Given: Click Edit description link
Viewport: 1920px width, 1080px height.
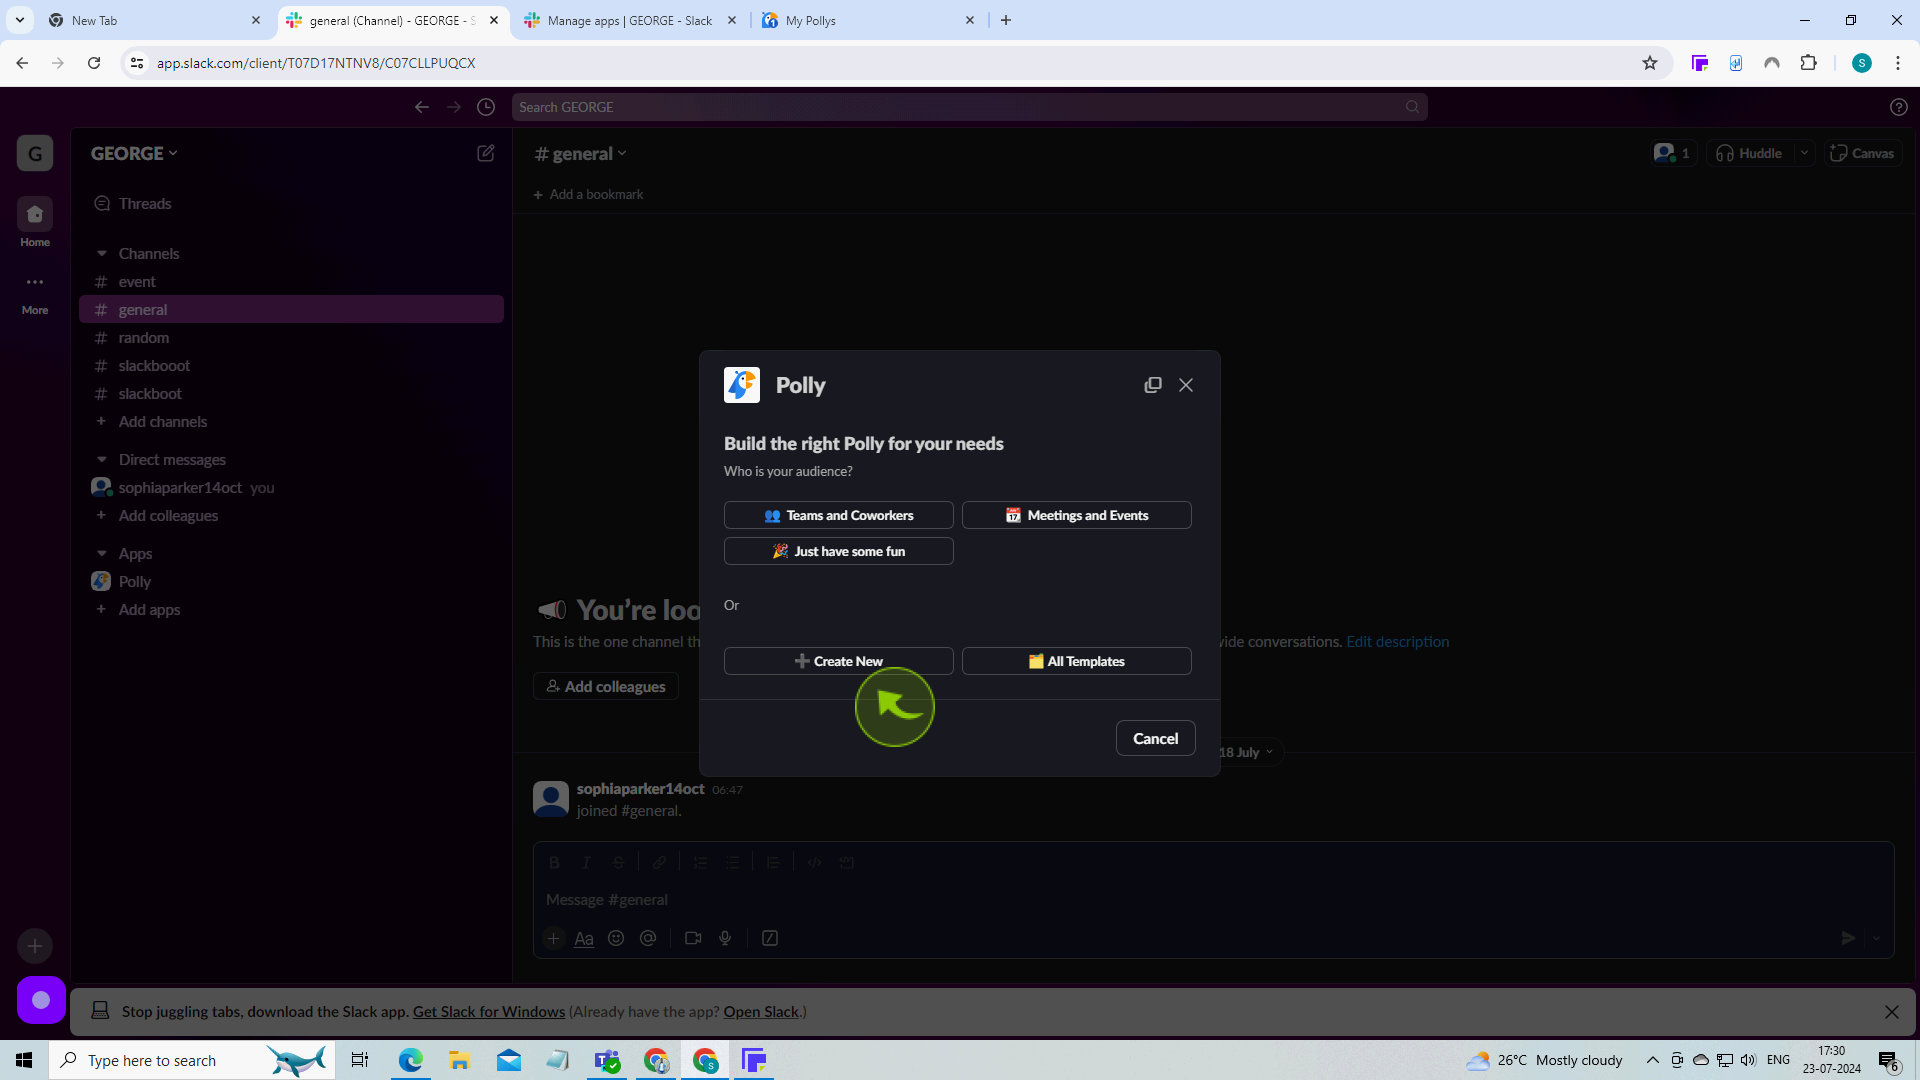Looking at the screenshot, I should pos(1397,641).
